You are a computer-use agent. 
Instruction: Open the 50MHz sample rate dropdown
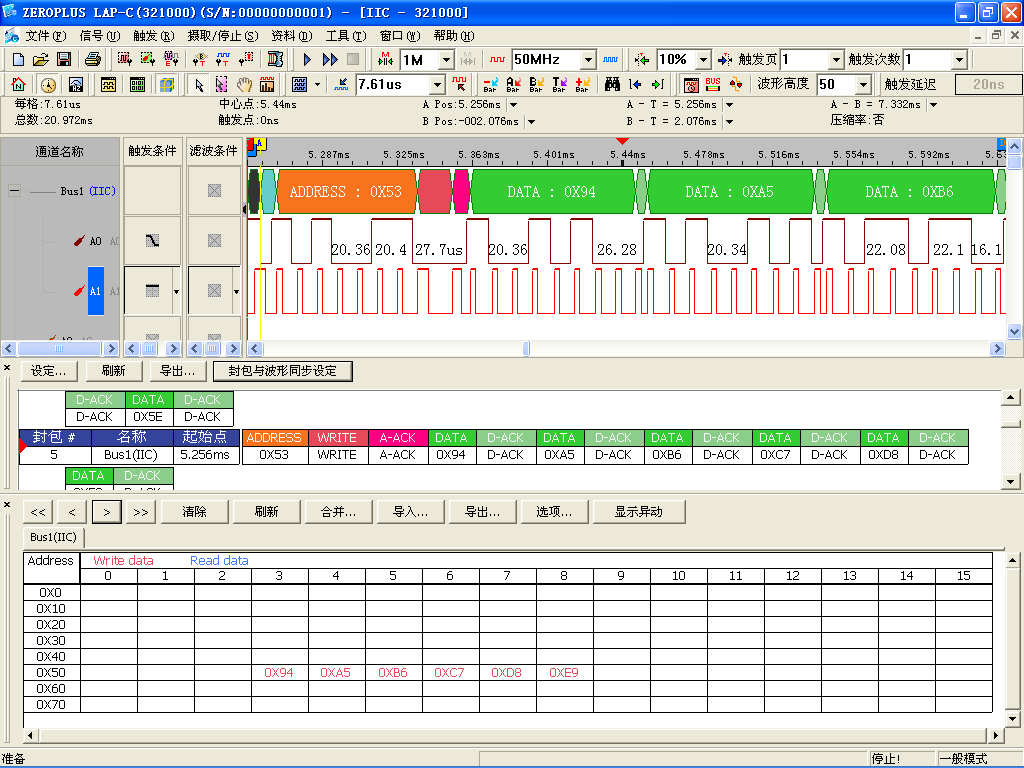coord(588,60)
